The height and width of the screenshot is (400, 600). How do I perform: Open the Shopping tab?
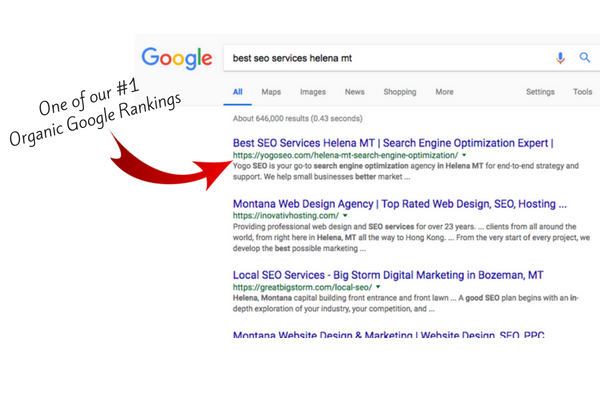[400, 92]
